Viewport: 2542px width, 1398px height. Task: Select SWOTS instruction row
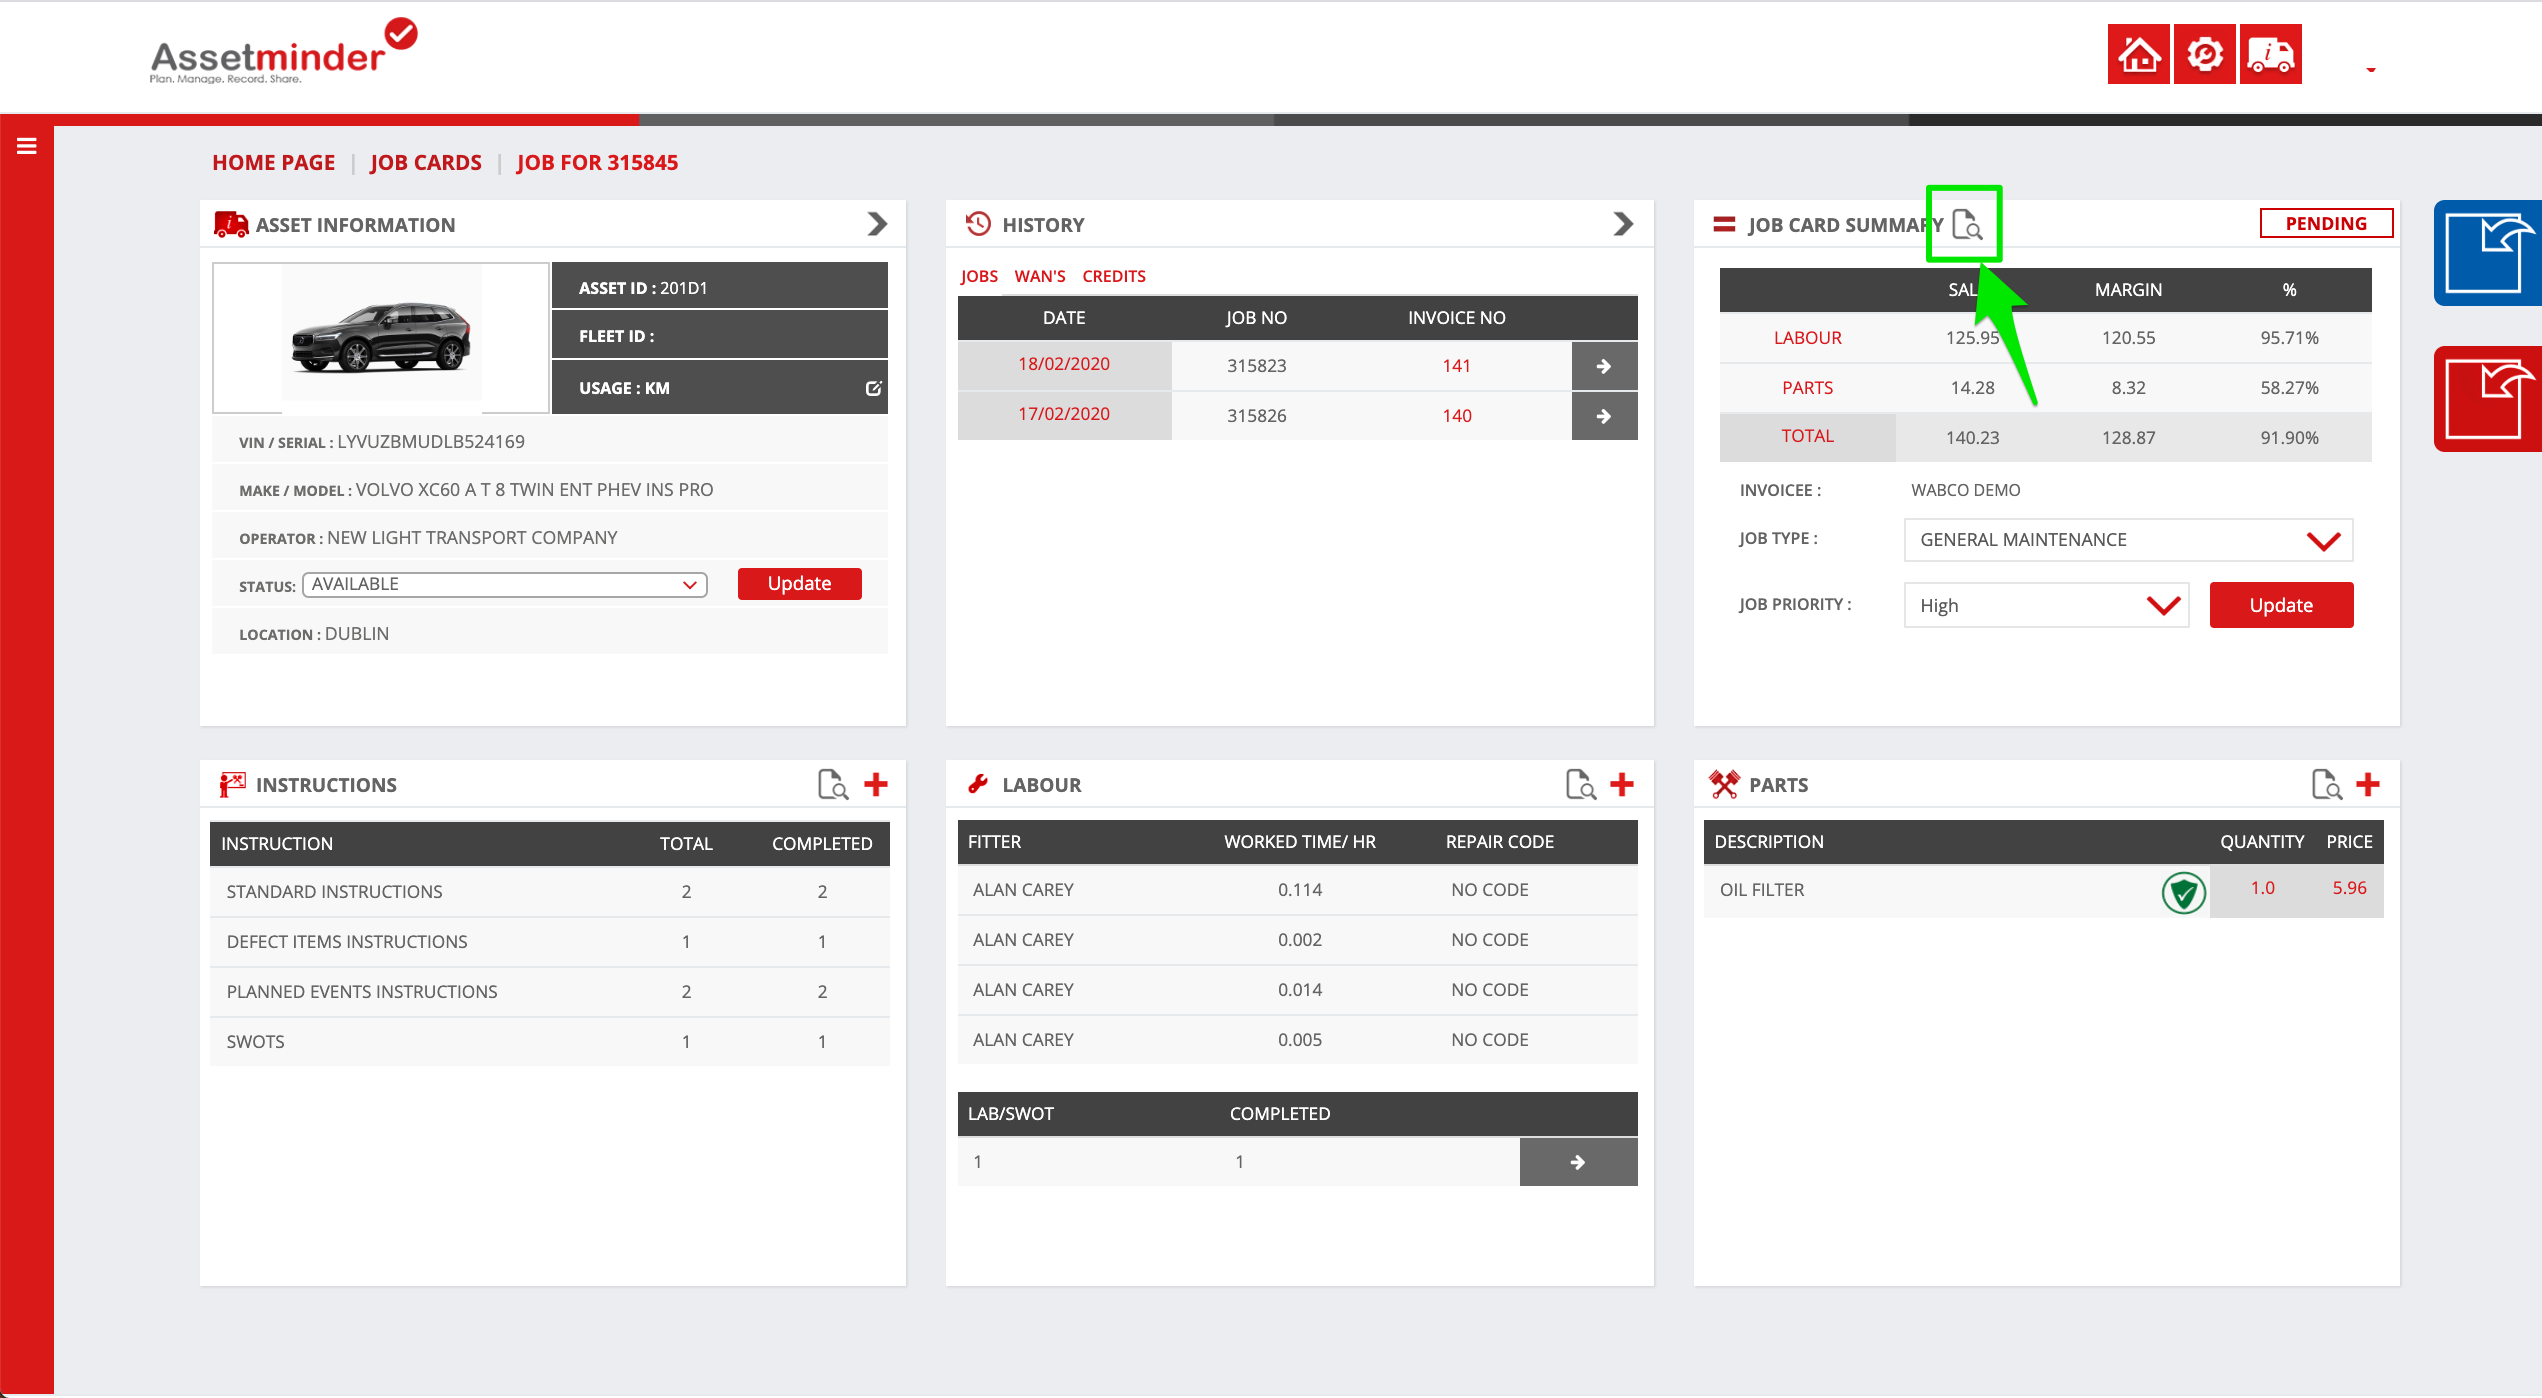coord(550,1042)
